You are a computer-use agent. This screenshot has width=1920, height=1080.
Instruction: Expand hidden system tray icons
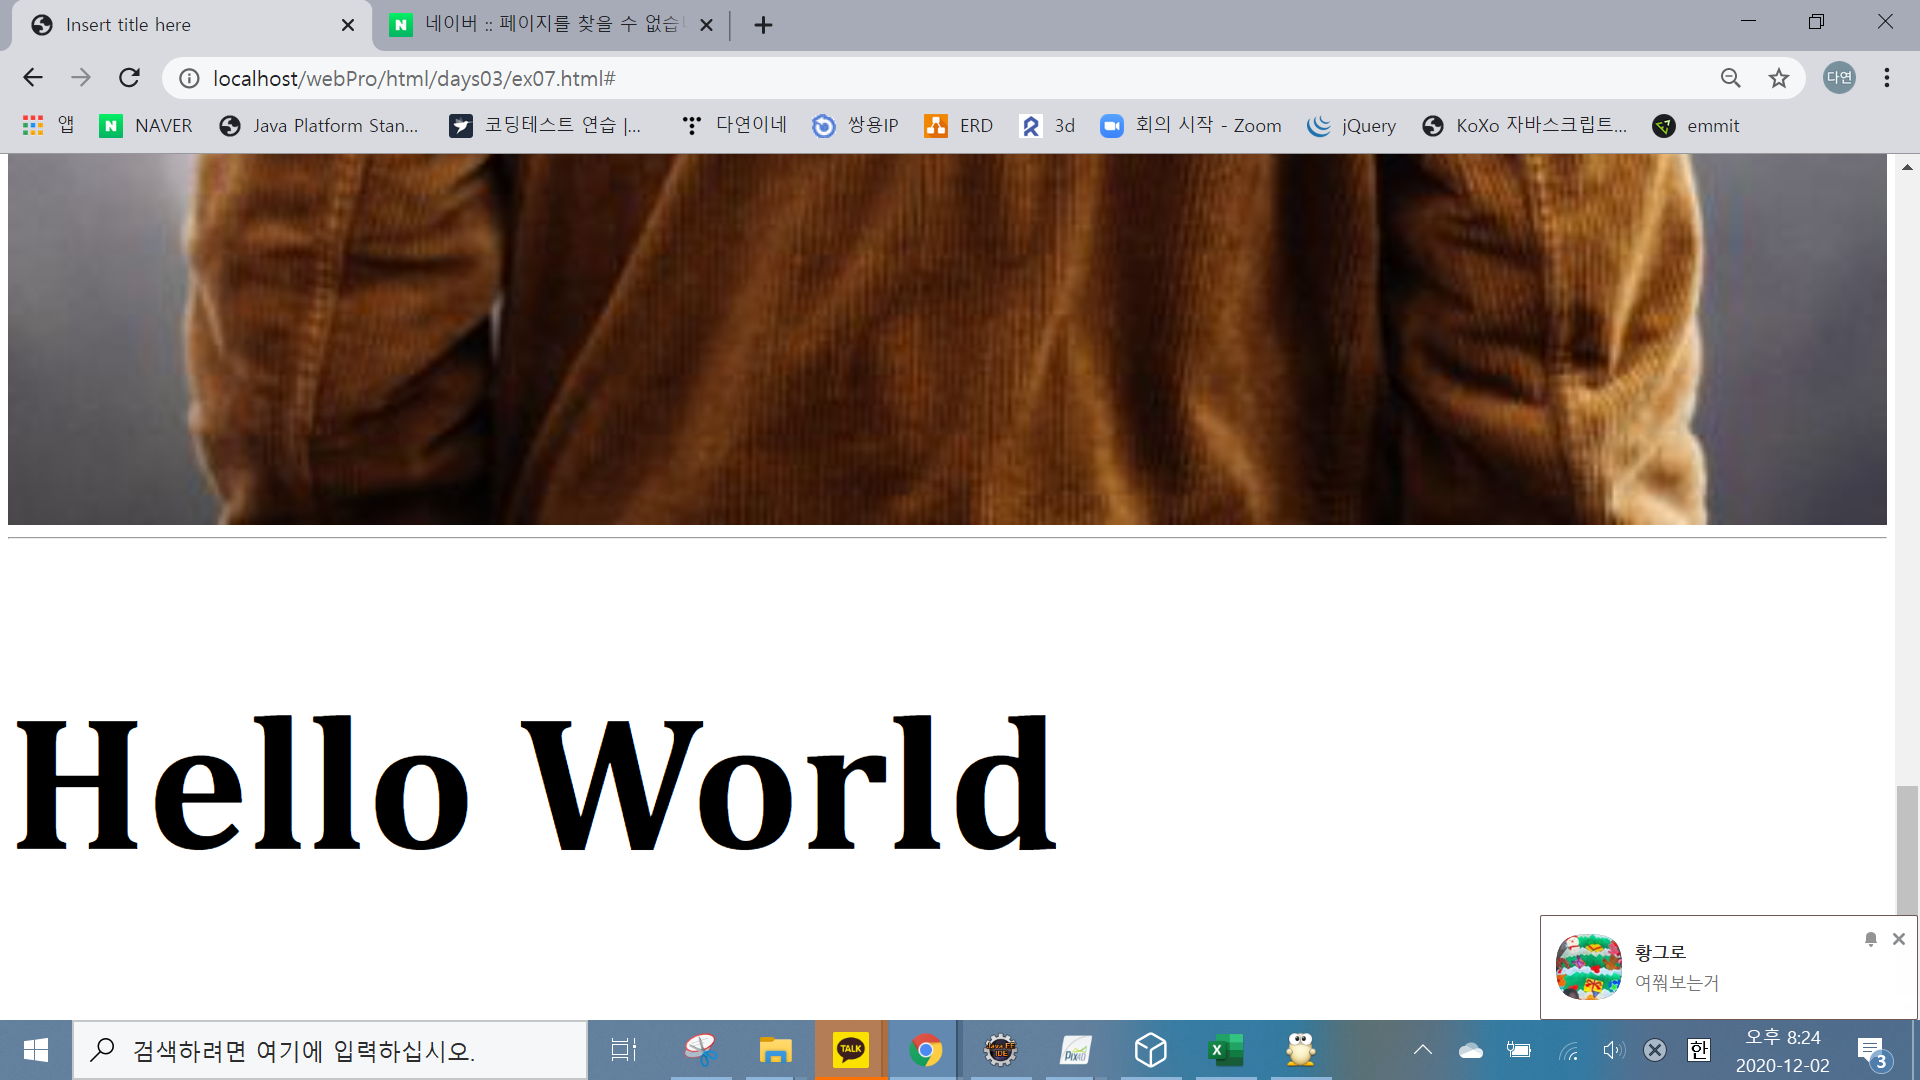coord(1422,1050)
